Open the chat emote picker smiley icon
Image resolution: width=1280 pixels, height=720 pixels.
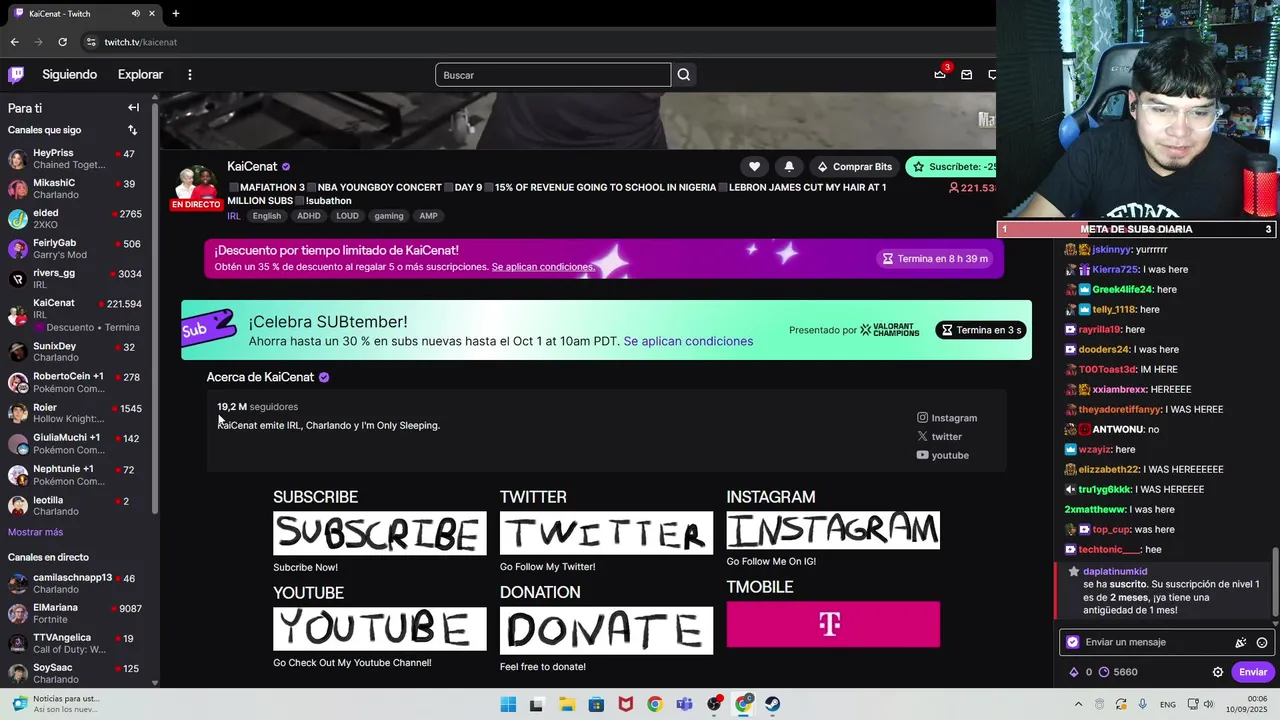tap(1262, 642)
